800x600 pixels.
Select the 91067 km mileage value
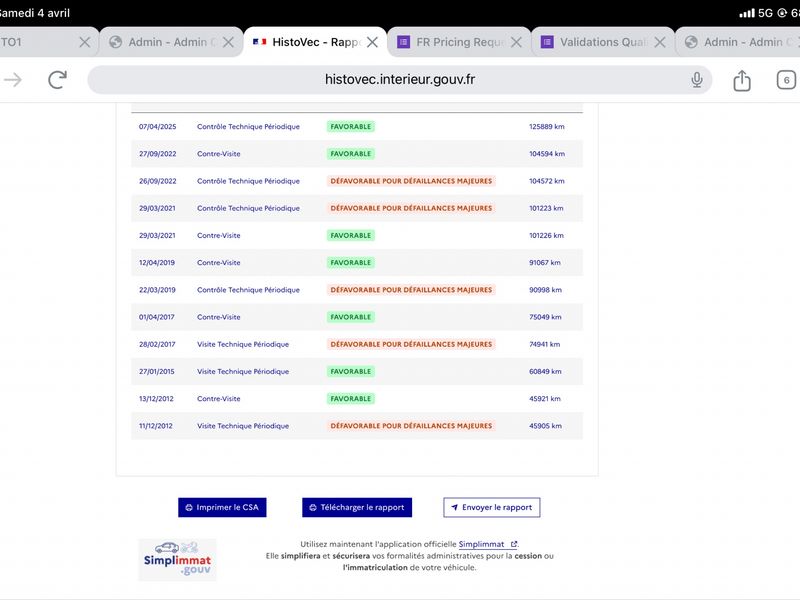pos(544,263)
